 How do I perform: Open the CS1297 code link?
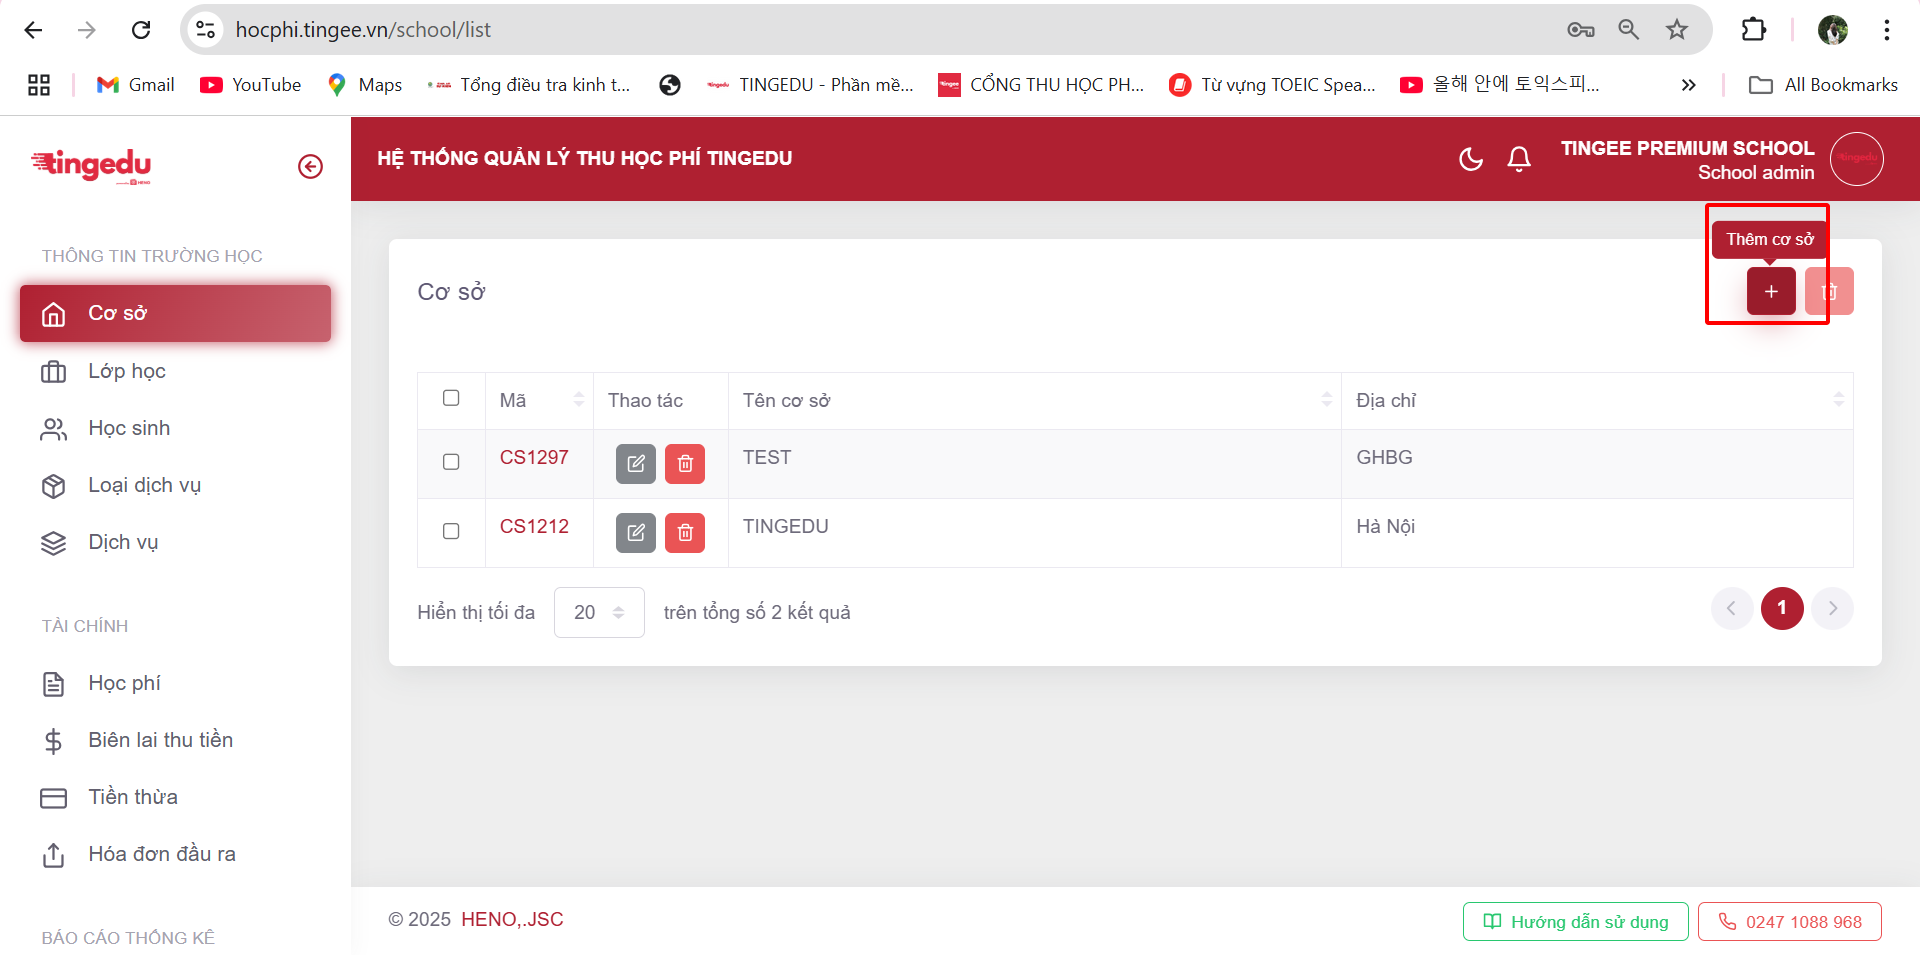534,457
